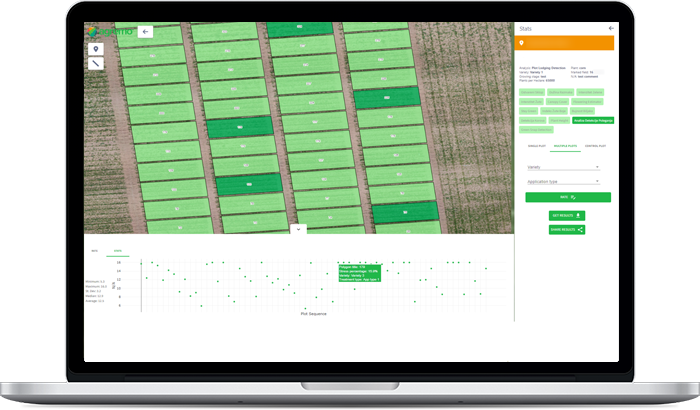
Task: Click the green tooltip on the scatter chart
Action: (x=359, y=272)
